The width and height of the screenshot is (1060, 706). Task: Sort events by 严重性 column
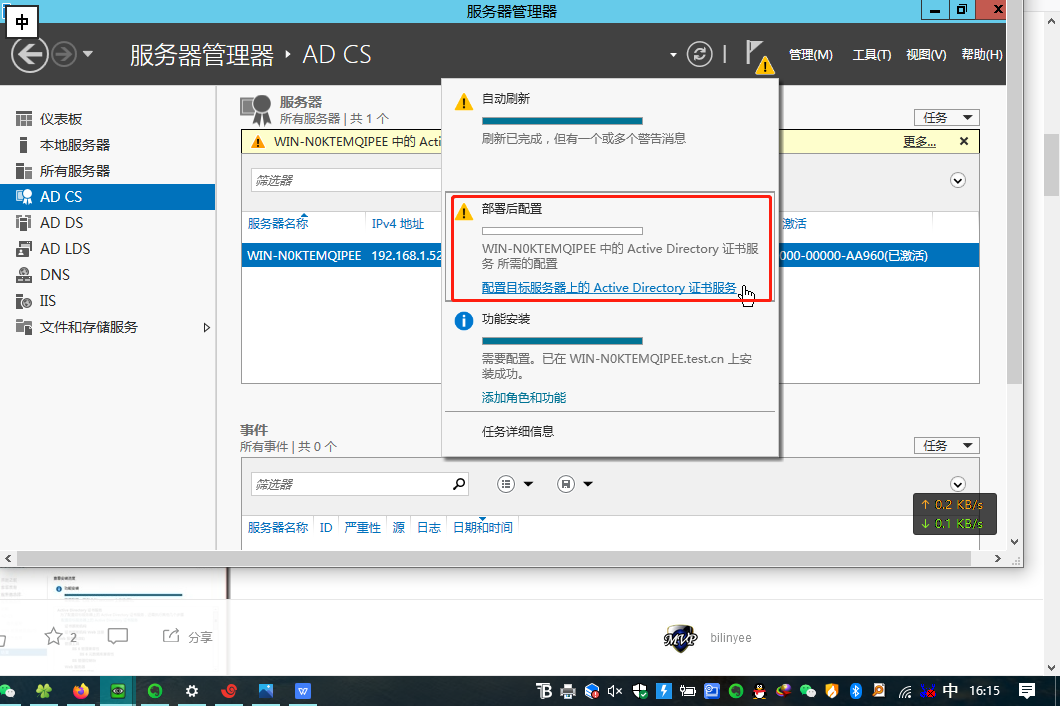362,527
